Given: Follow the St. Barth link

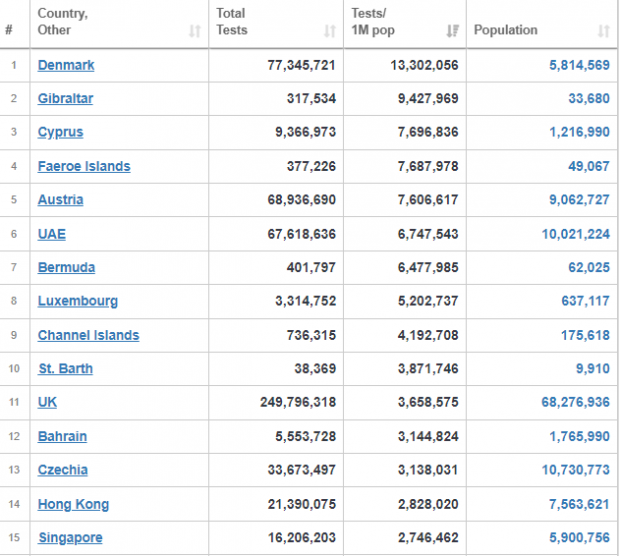Looking at the screenshot, I should (65, 369).
